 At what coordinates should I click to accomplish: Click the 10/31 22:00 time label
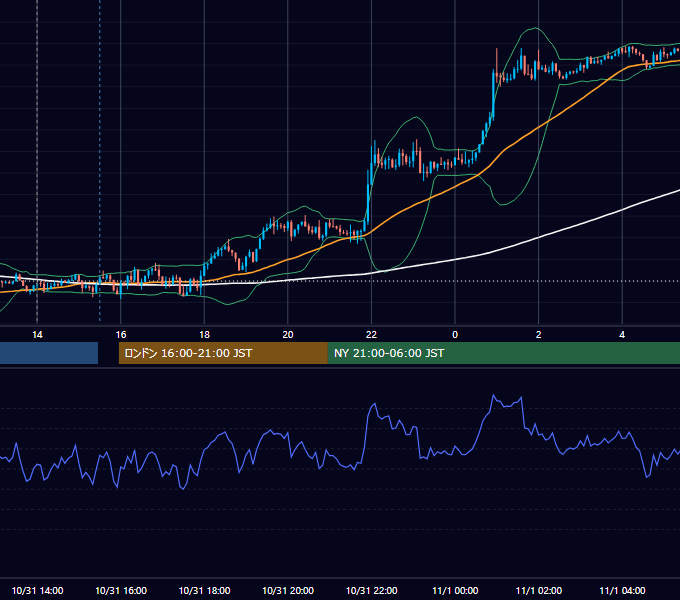[x=372, y=590]
